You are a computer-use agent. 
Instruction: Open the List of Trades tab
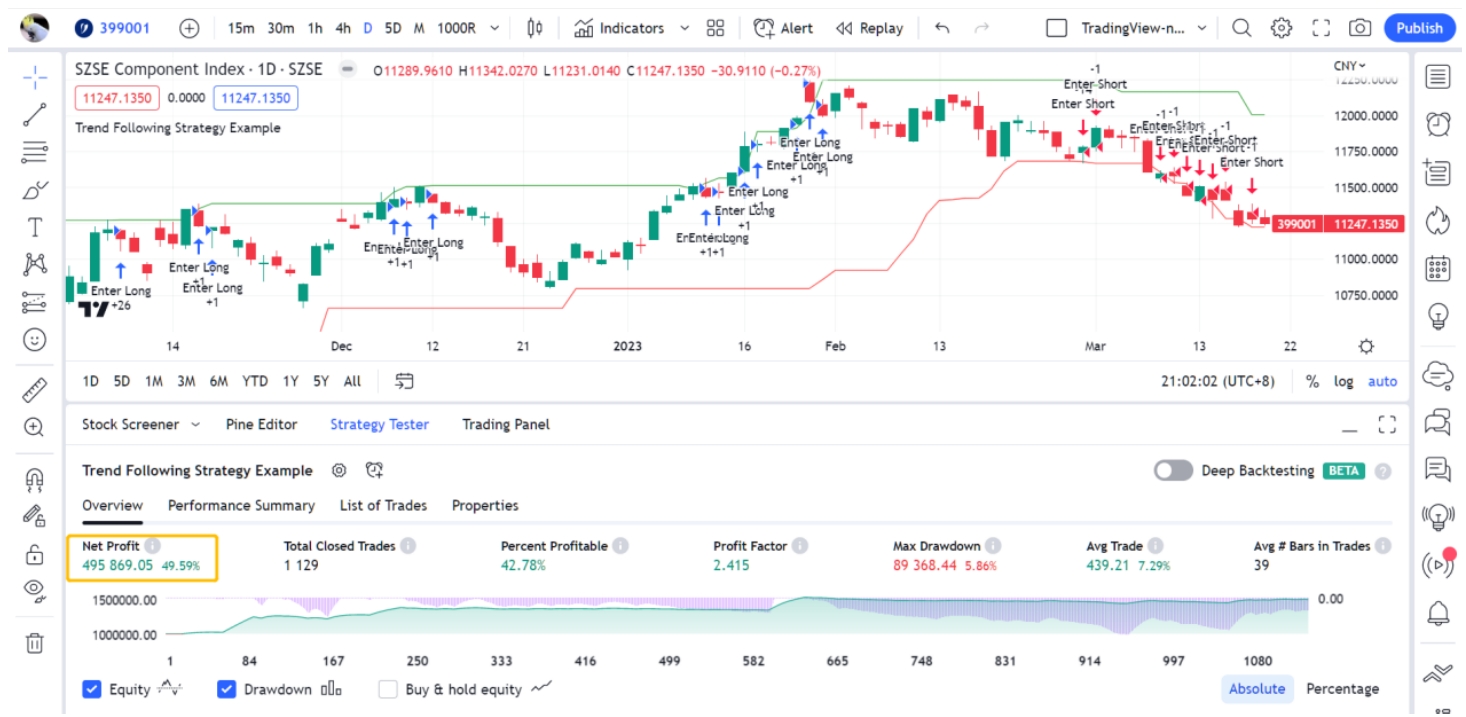click(x=383, y=505)
